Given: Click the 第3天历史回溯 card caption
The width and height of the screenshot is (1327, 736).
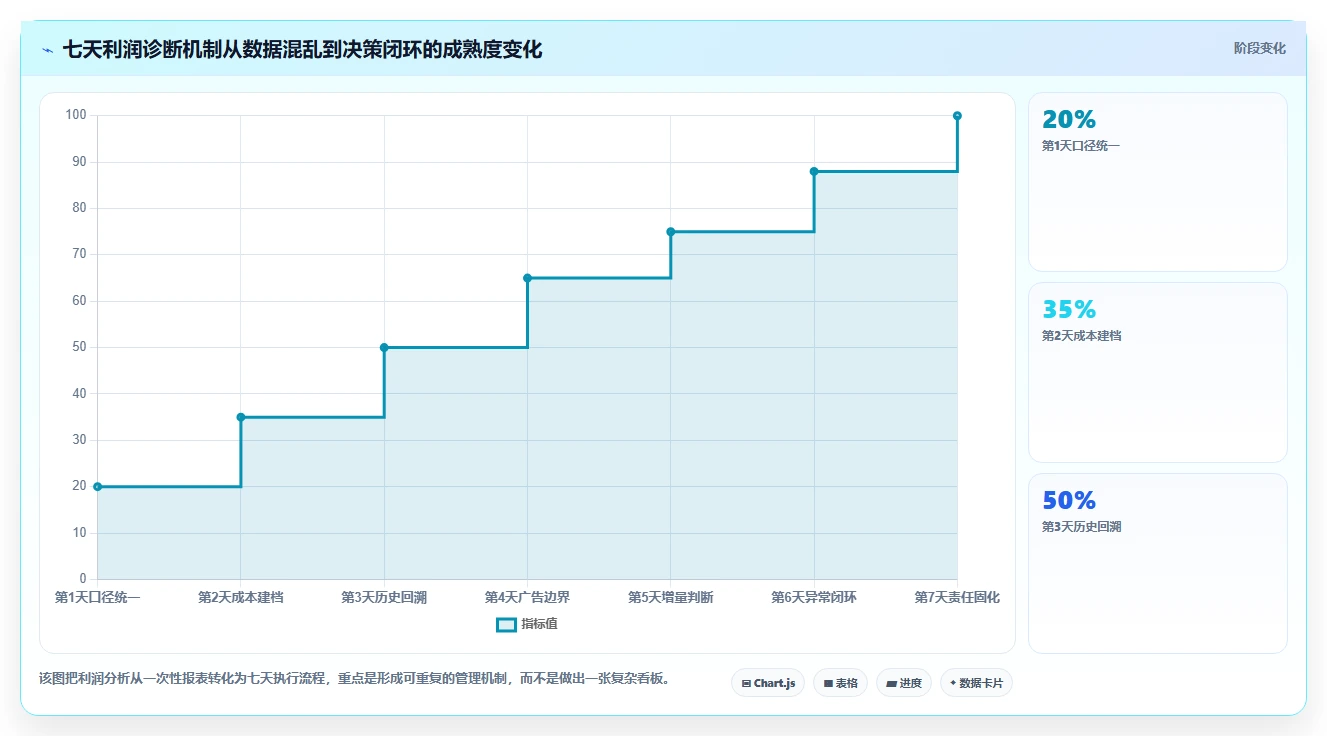Looking at the screenshot, I should 1081,527.
